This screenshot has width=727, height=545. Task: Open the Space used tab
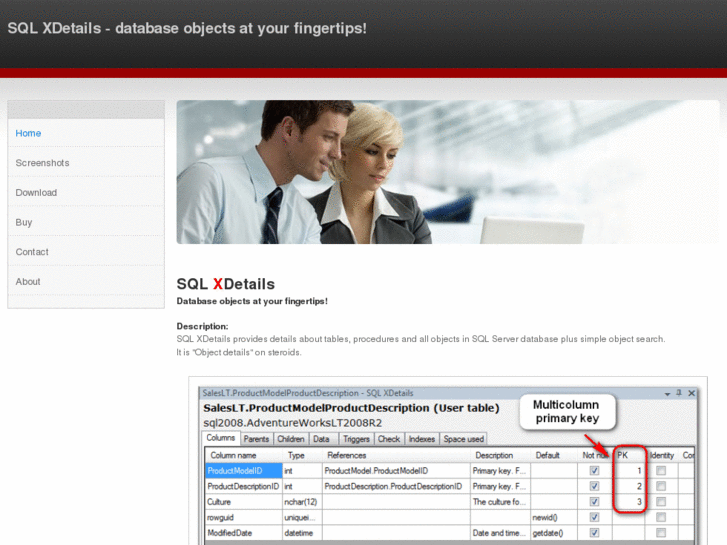(463, 439)
